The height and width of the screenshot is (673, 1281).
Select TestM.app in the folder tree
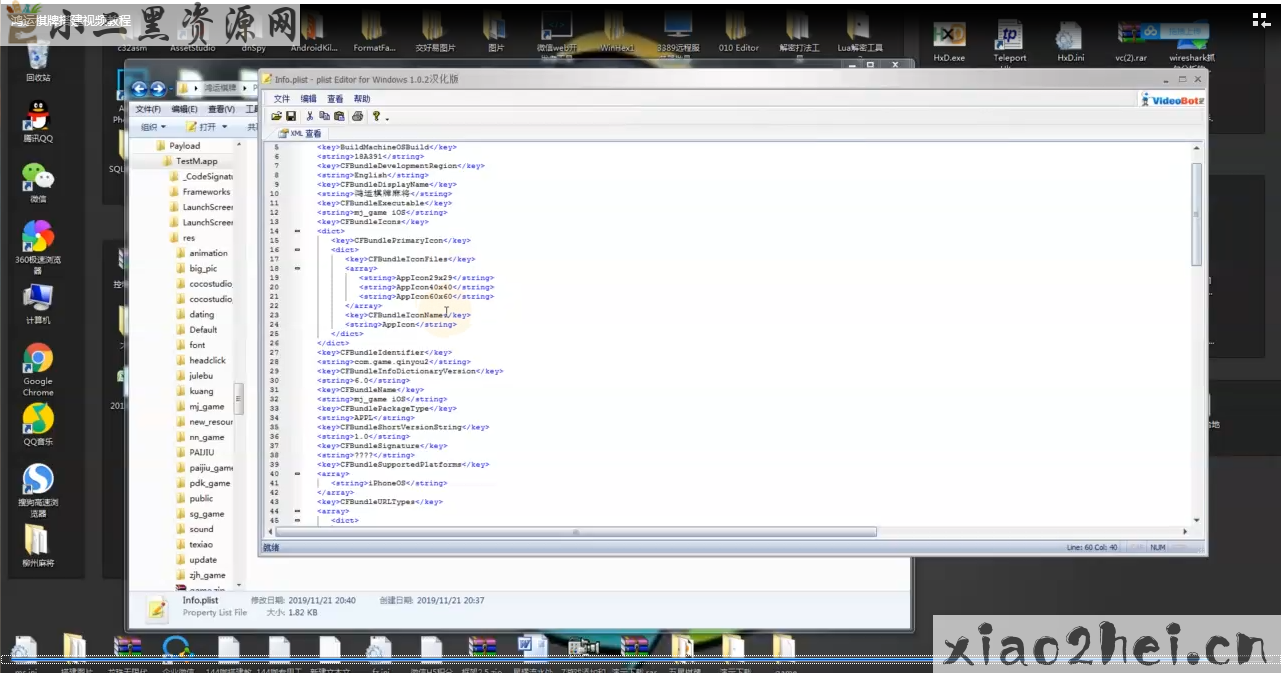189,161
